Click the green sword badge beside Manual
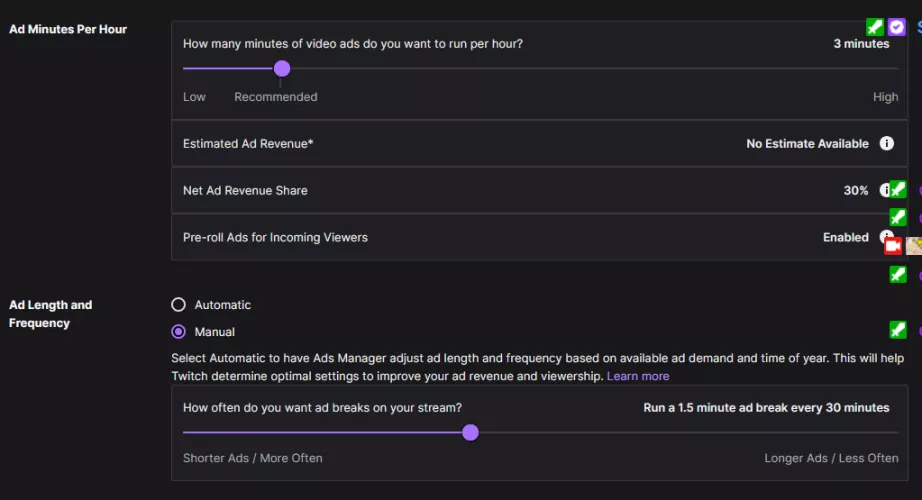 (x=898, y=329)
